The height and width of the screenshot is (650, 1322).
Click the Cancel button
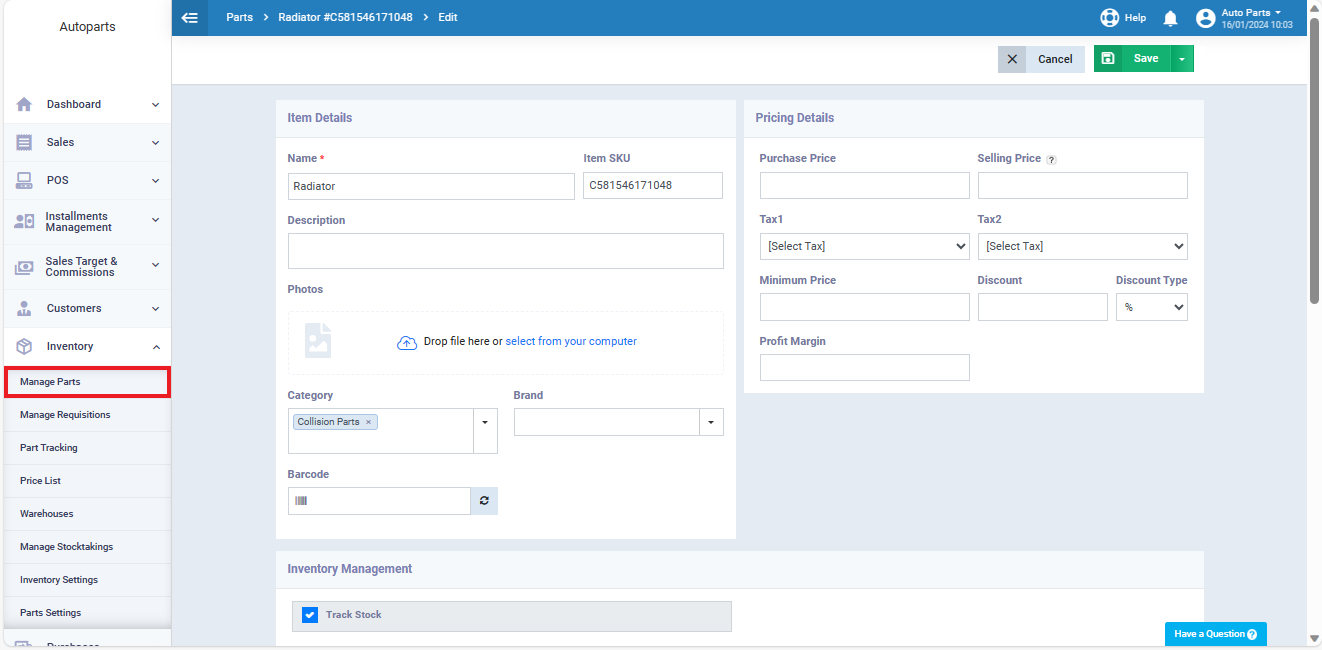(1041, 59)
